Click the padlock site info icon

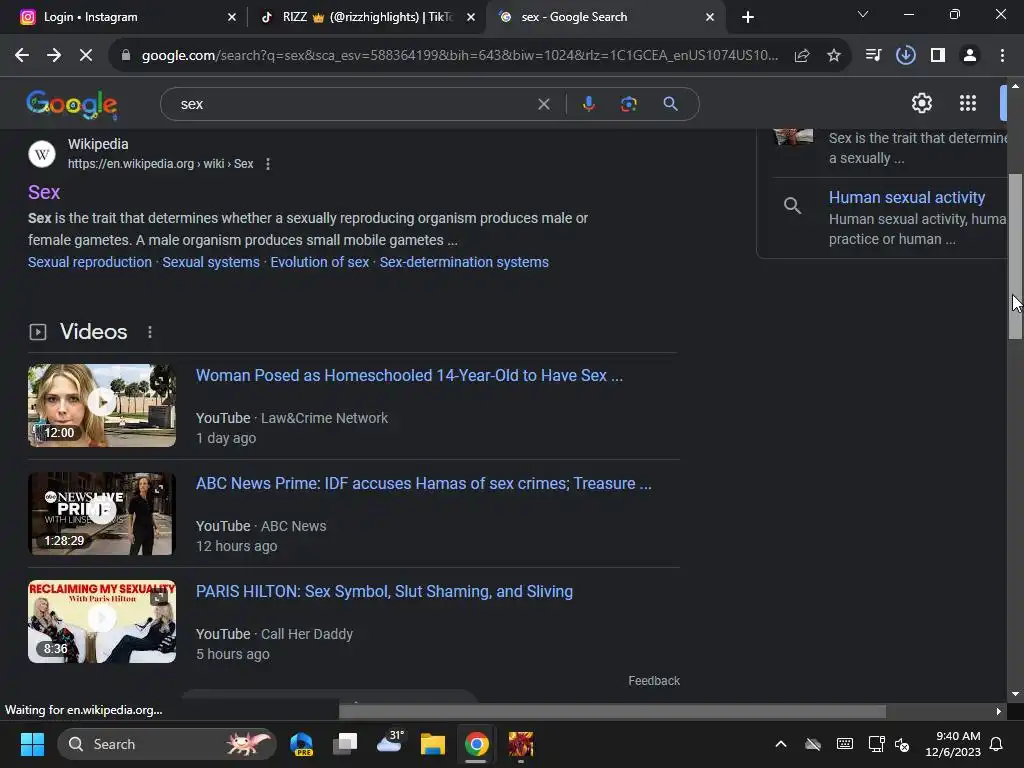[126, 56]
